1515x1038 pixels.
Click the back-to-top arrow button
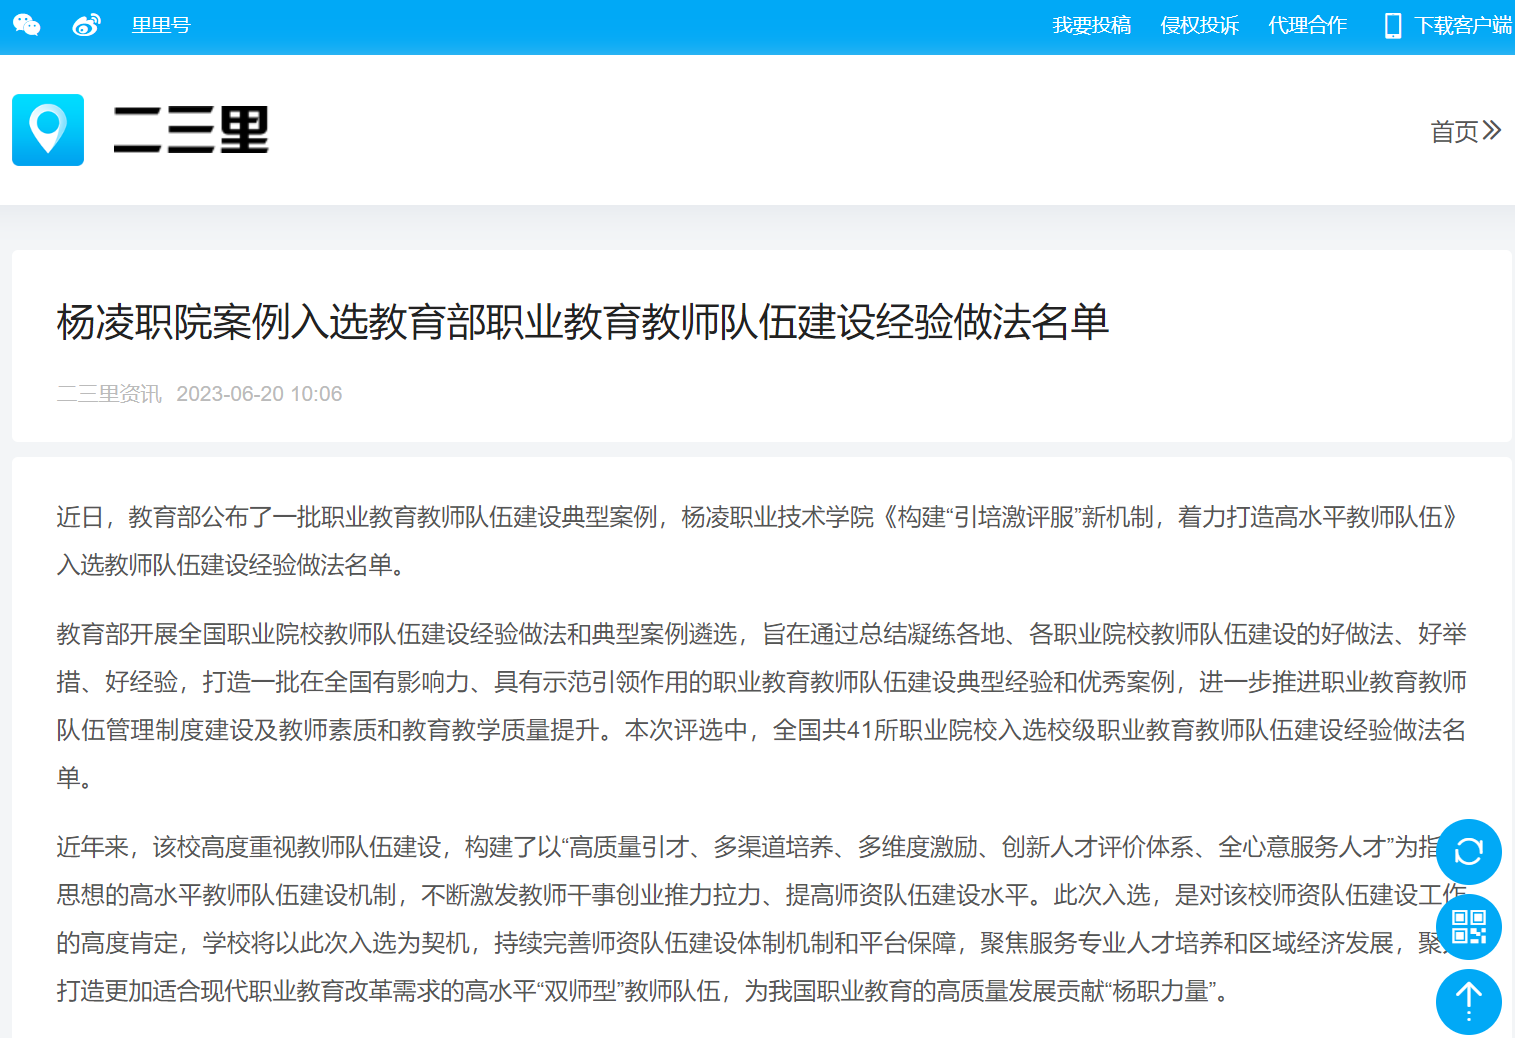pos(1468,1001)
